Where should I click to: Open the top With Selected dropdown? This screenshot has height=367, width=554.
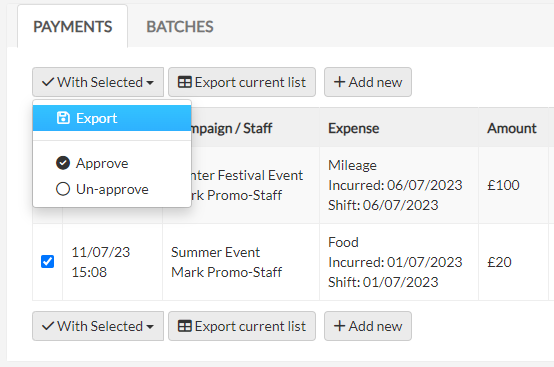click(98, 82)
